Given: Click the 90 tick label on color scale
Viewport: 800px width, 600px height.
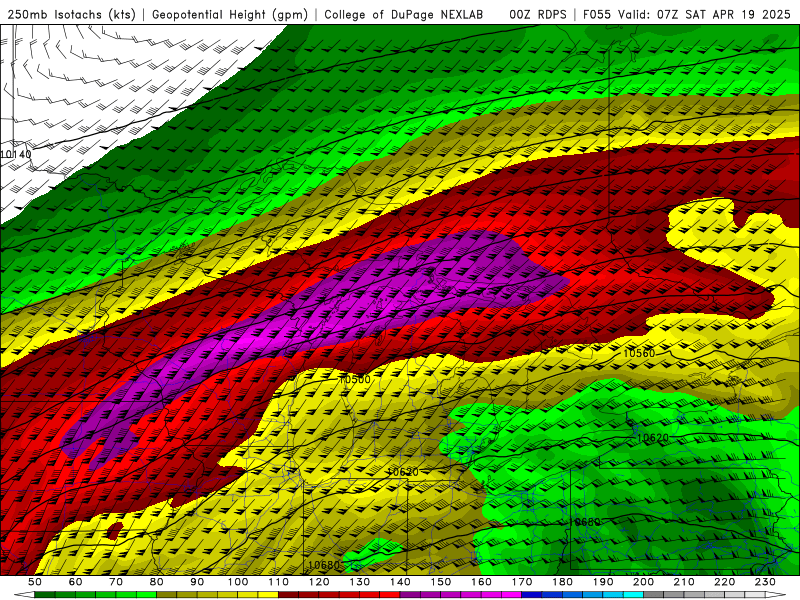Looking at the screenshot, I should [x=197, y=582].
